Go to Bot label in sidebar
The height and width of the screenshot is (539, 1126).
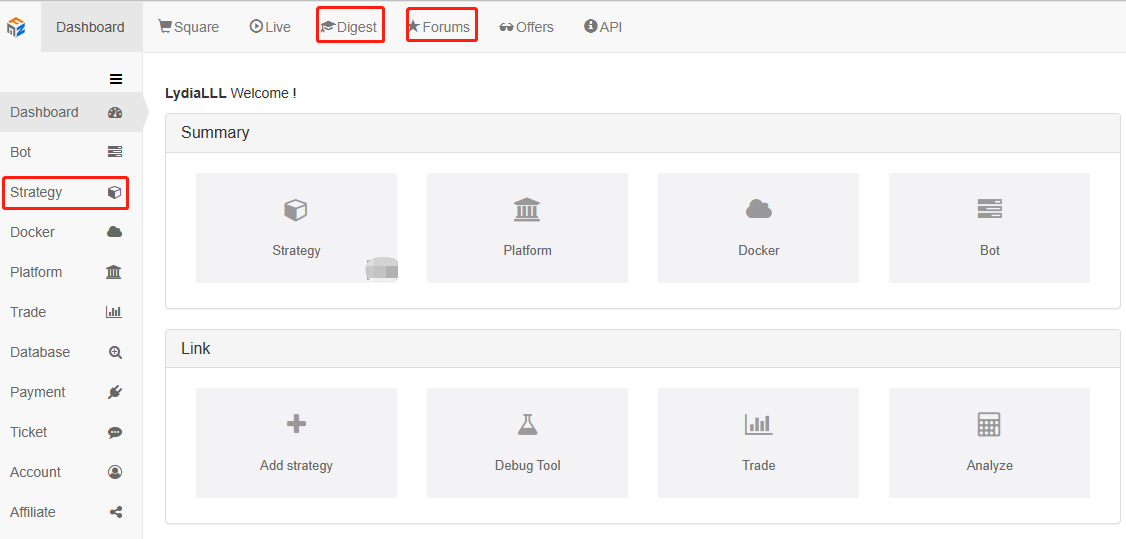(21, 152)
